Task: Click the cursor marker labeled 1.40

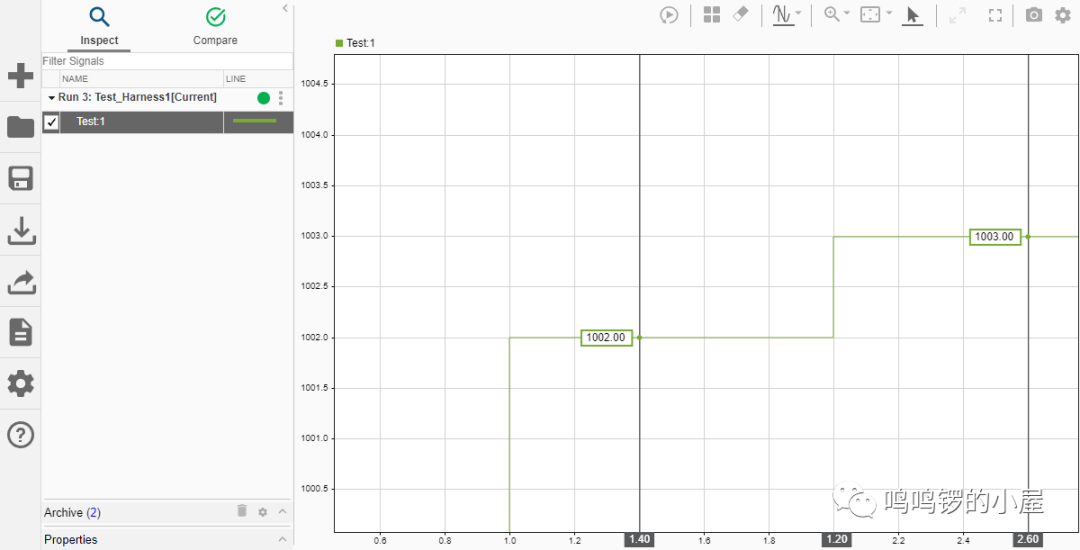Action: [x=640, y=540]
